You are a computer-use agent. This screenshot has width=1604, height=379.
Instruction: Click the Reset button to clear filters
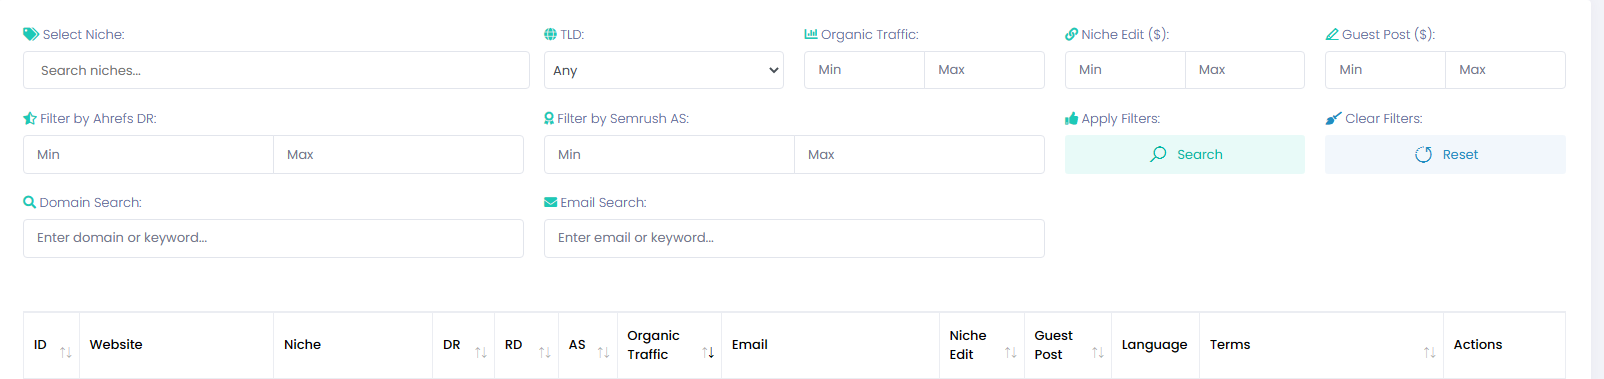tap(1445, 154)
